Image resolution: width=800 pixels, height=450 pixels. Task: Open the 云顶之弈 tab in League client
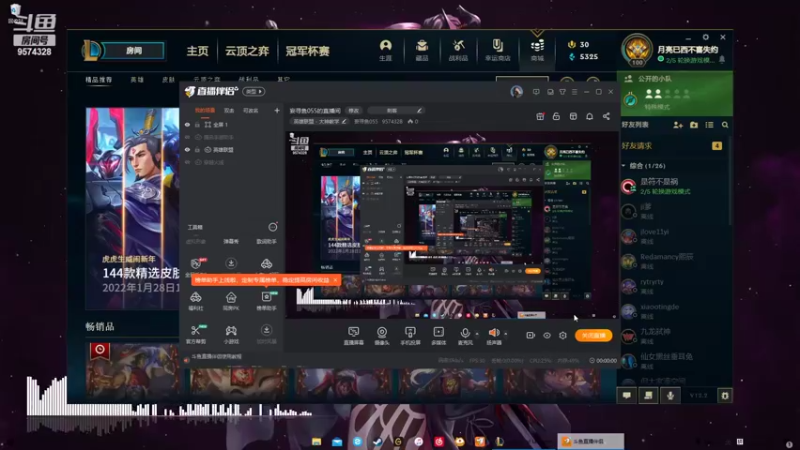247,51
